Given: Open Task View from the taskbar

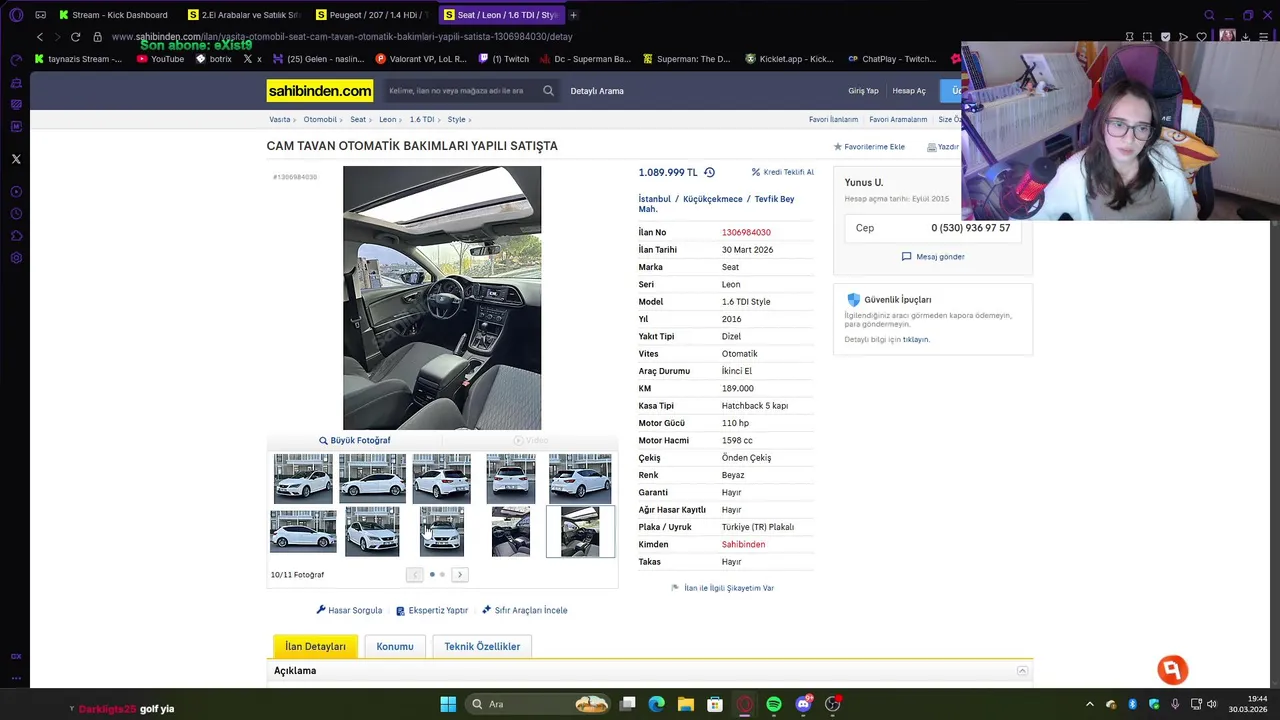Looking at the screenshot, I should [627, 704].
